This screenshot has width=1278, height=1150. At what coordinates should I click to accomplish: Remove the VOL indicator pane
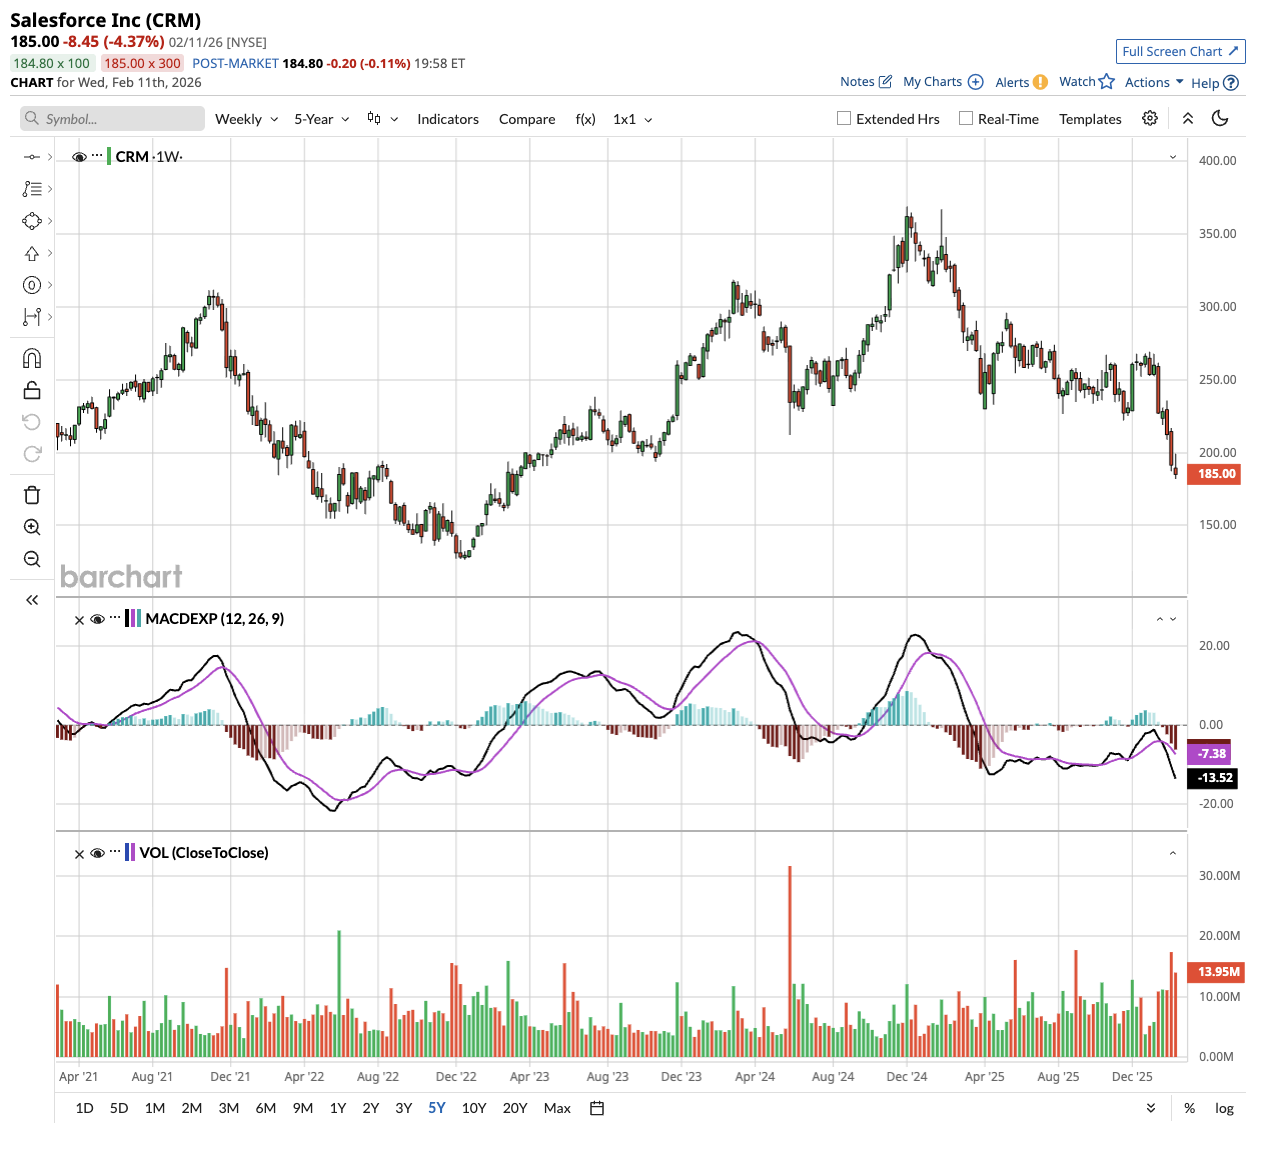click(79, 854)
